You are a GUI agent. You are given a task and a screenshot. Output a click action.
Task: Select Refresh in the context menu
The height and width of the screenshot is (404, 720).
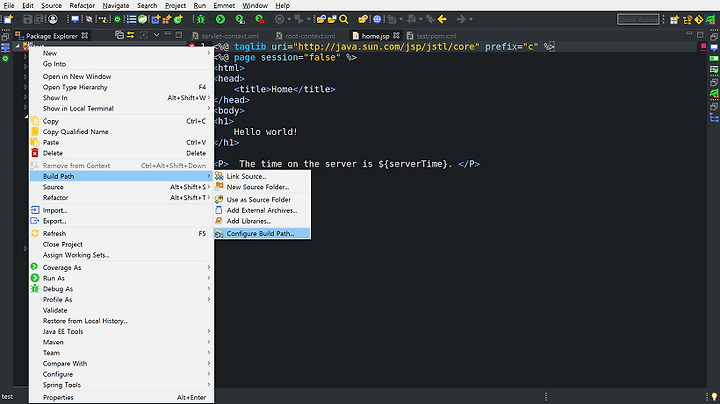click(x=122, y=233)
